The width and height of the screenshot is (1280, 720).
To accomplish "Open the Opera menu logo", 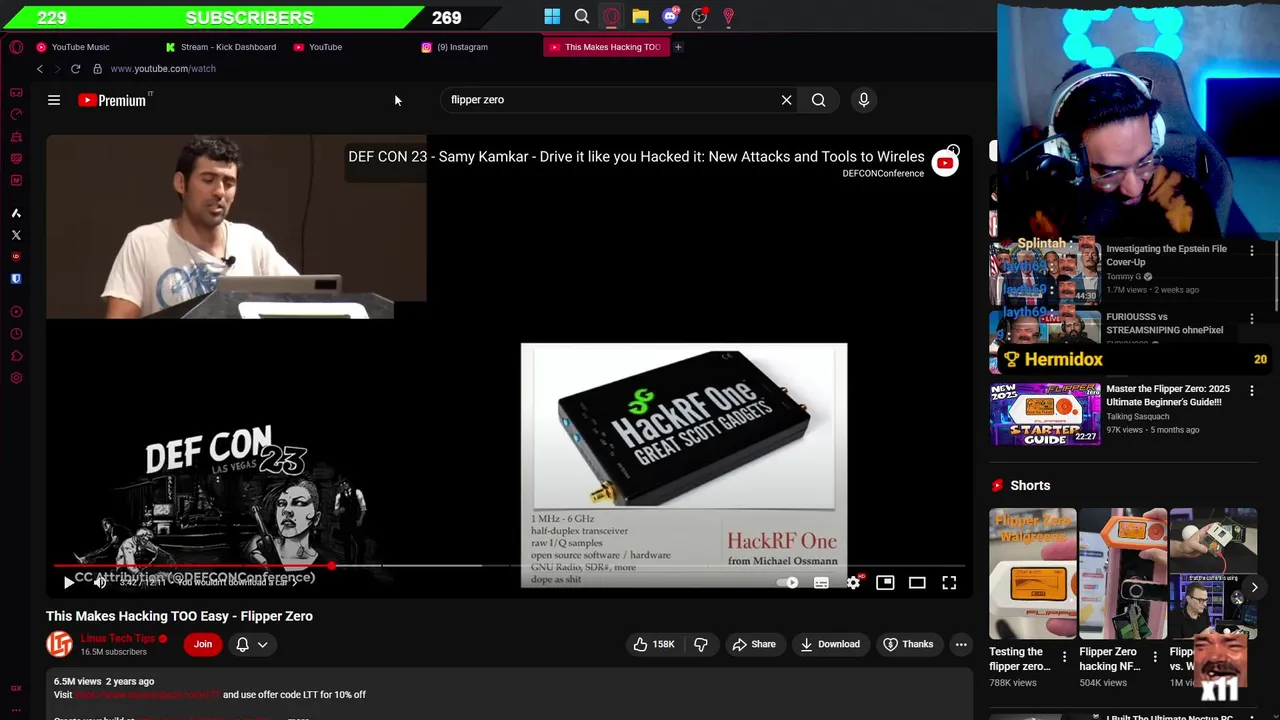I will tap(16, 47).
